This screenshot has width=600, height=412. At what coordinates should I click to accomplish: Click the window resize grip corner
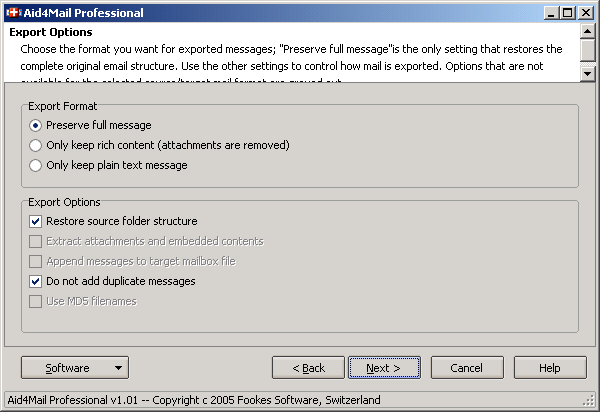click(591, 402)
